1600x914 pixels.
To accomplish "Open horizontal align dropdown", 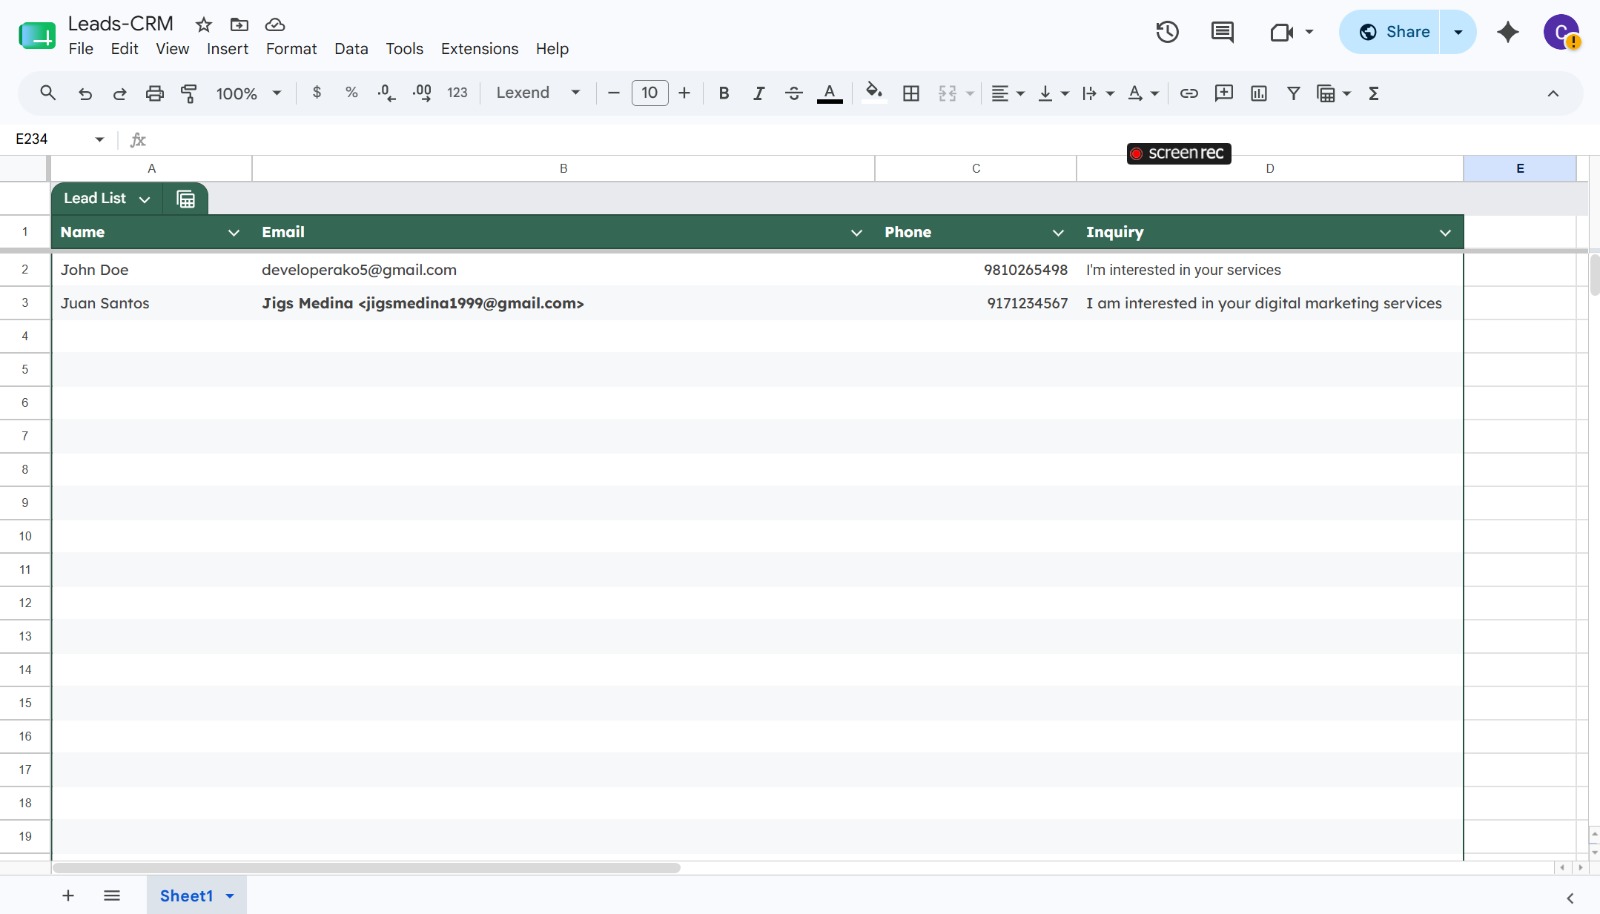I will pyautogui.click(x=1007, y=93).
